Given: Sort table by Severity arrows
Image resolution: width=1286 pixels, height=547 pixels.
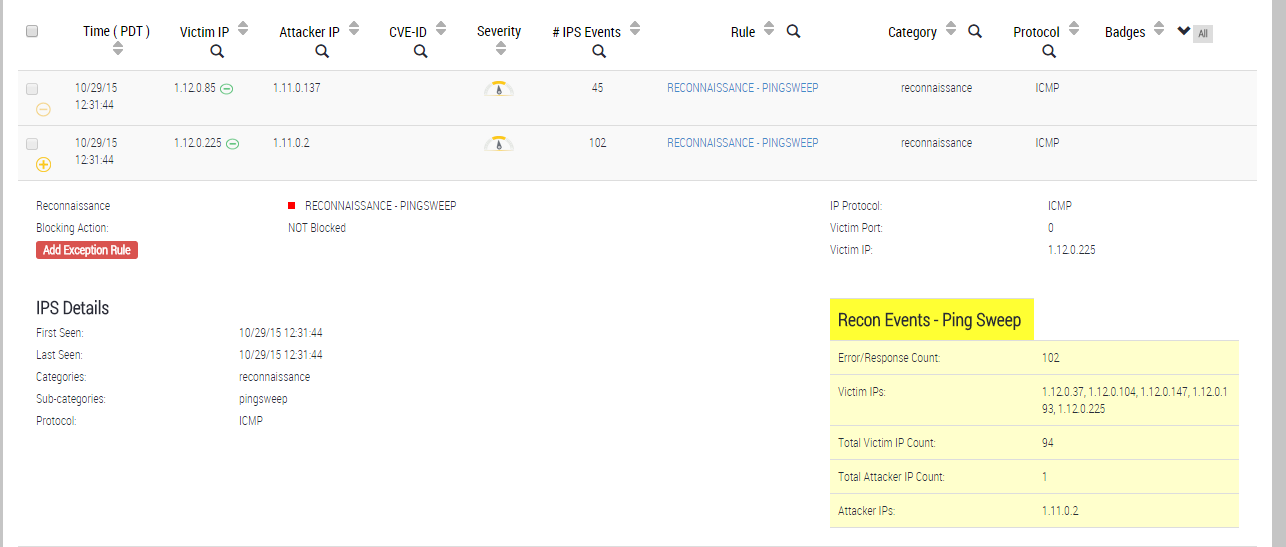Looking at the screenshot, I should [x=500, y=48].
